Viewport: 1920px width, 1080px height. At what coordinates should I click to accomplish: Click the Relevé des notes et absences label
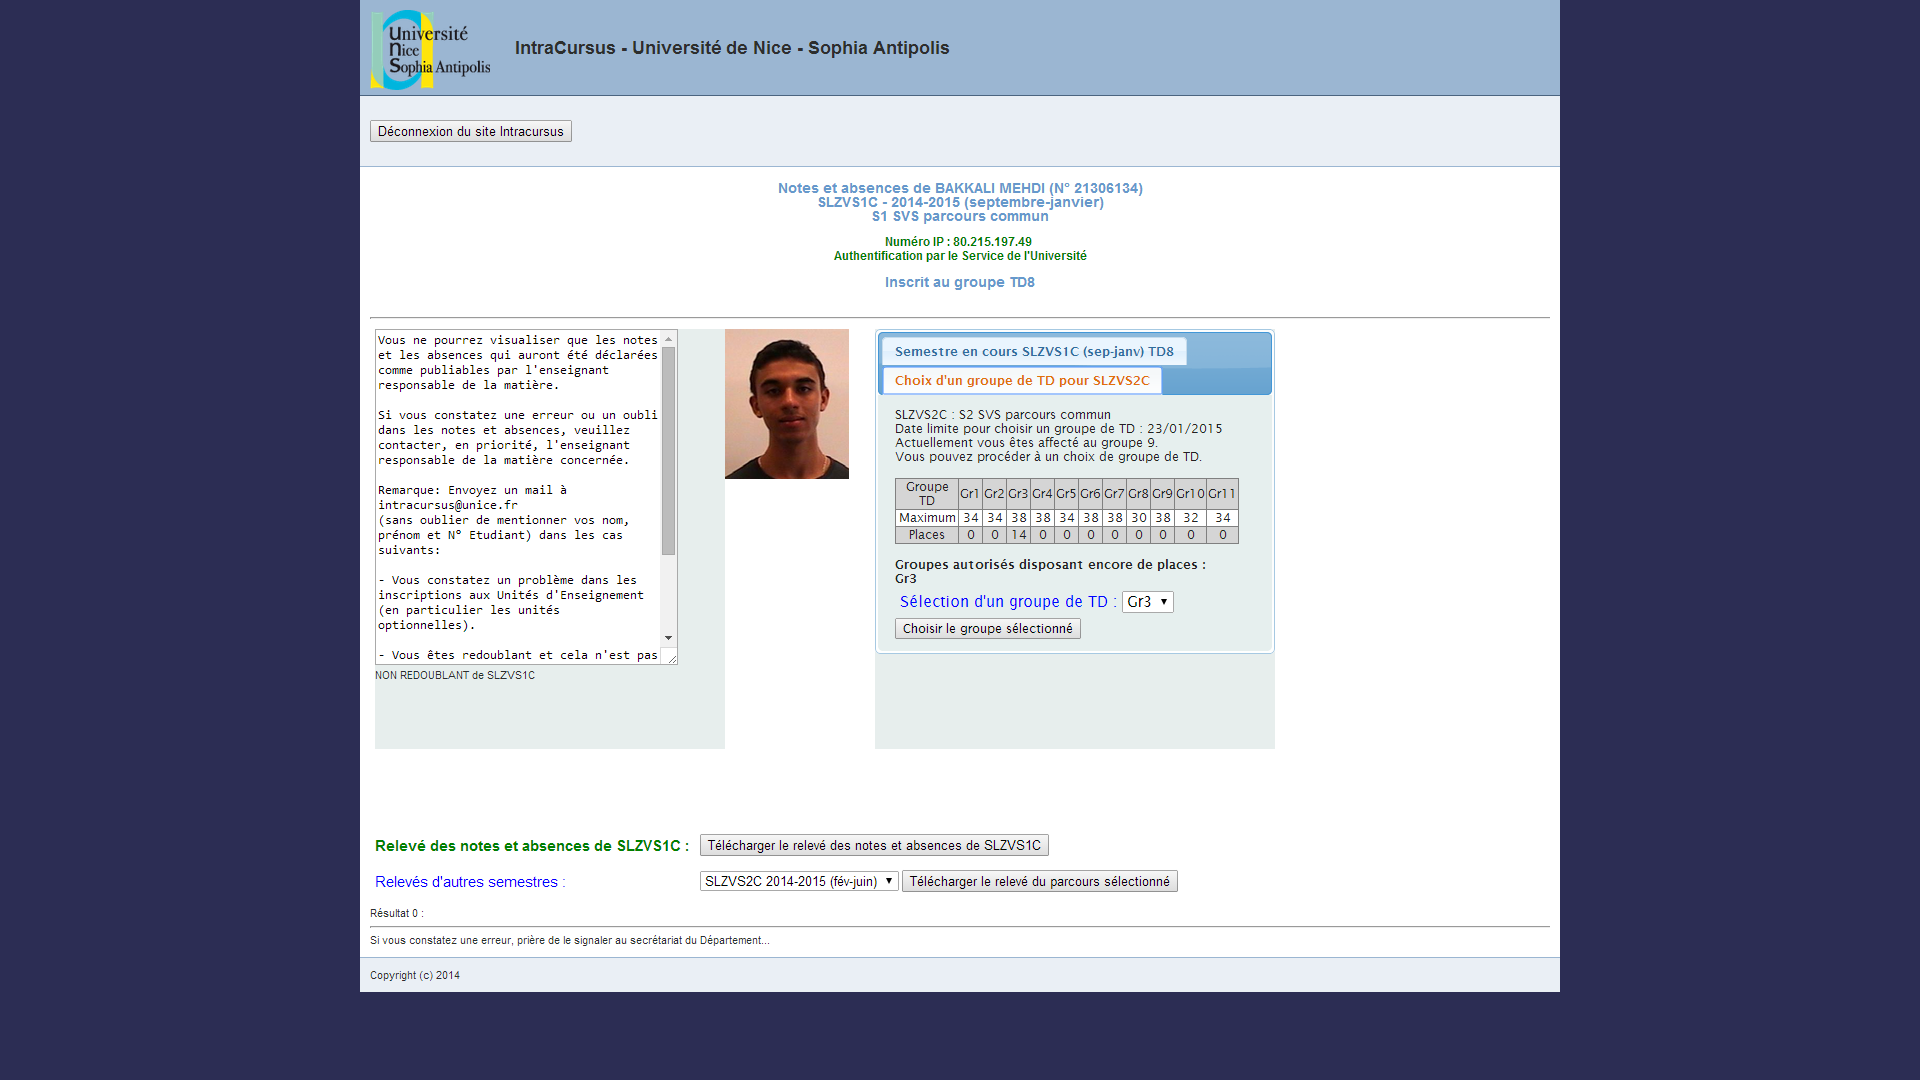tap(532, 845)
